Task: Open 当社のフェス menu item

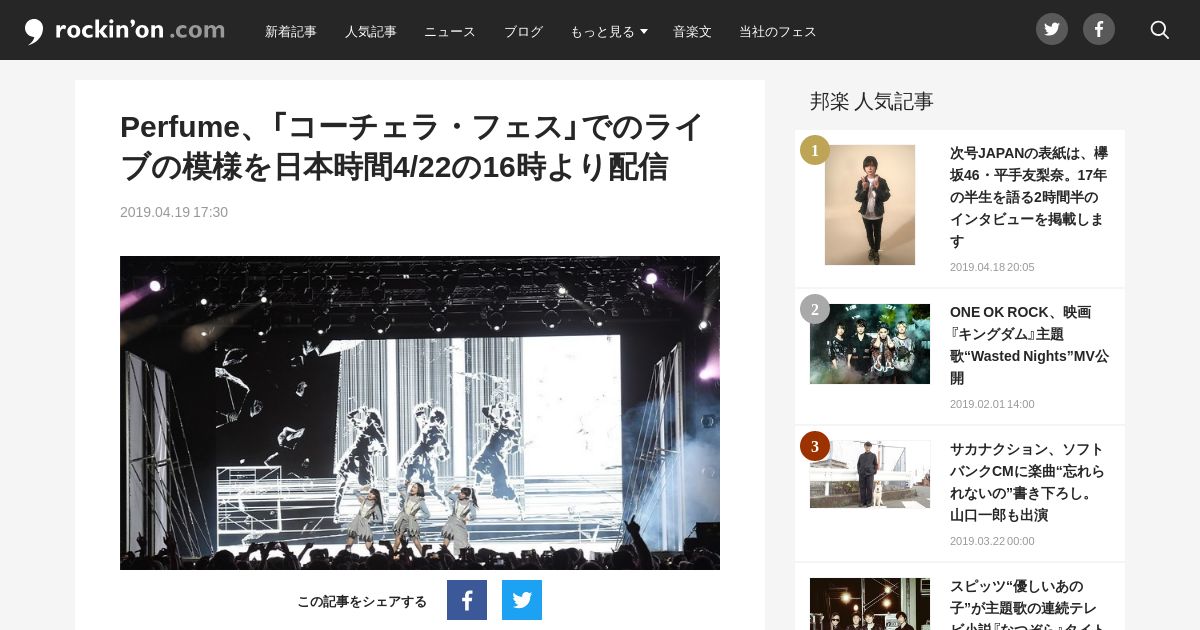Action: 778,31
